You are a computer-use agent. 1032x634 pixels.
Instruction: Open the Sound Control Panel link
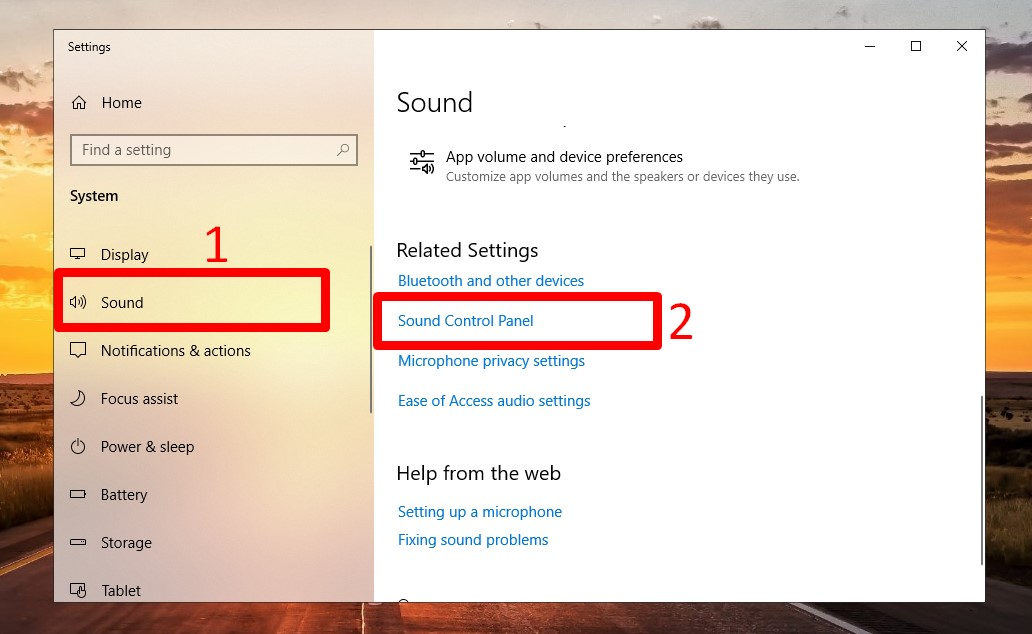pos(465,321)
